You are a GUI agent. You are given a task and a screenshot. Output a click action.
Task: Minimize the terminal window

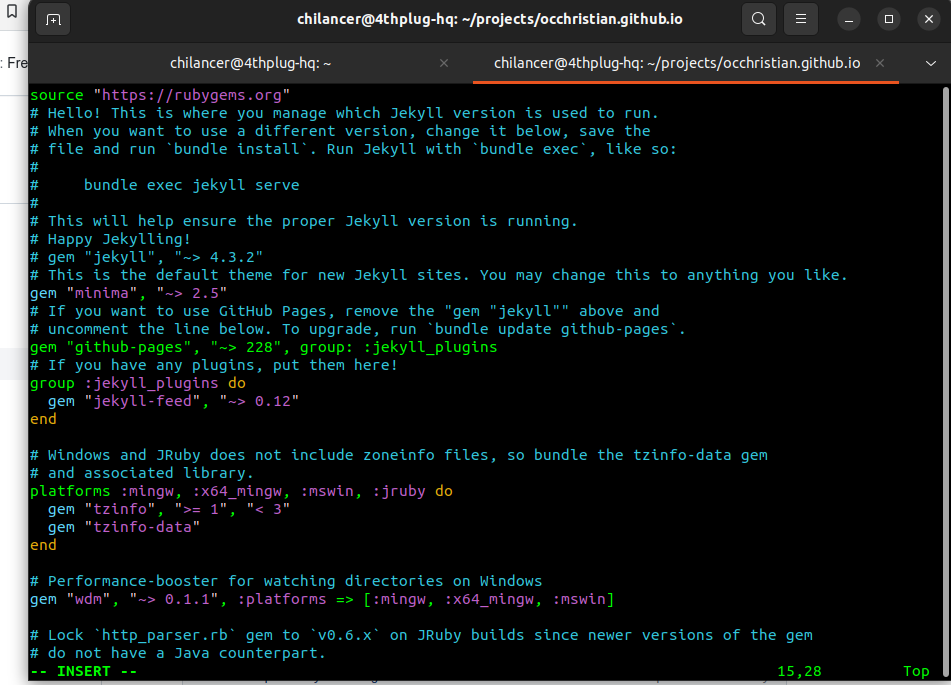(849, 19)
